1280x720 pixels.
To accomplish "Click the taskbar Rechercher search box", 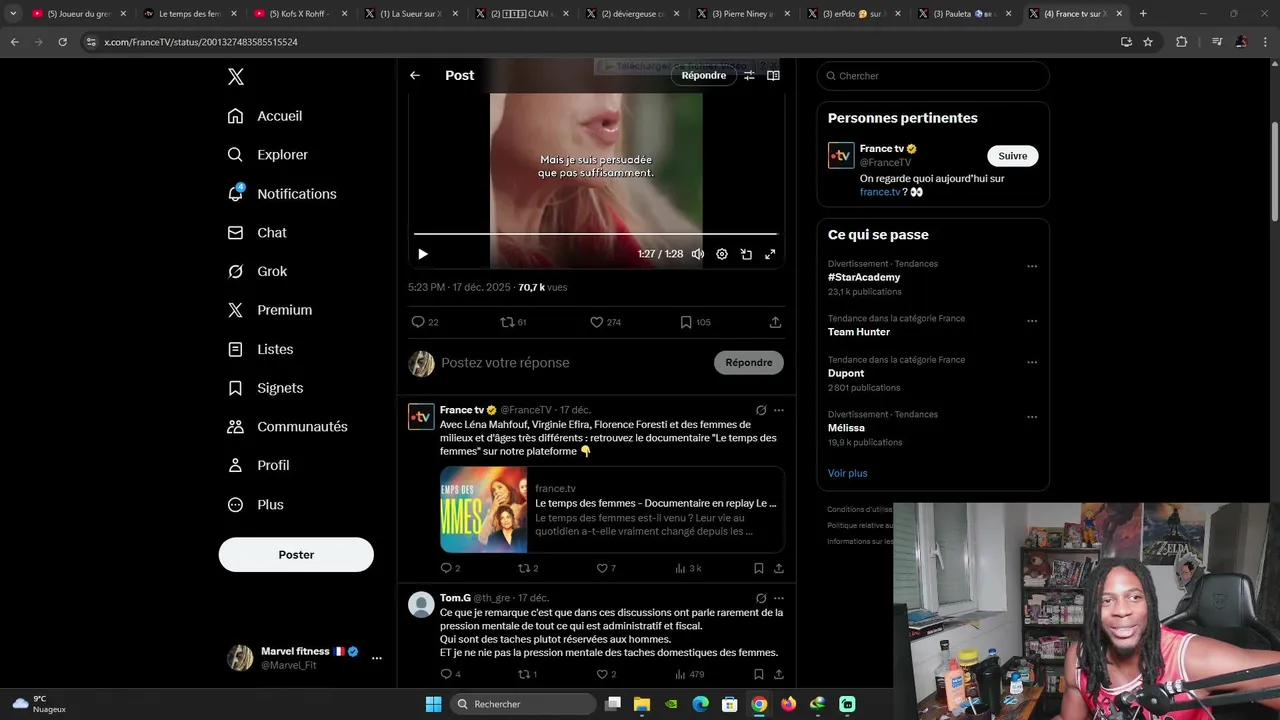I will 523,704.
